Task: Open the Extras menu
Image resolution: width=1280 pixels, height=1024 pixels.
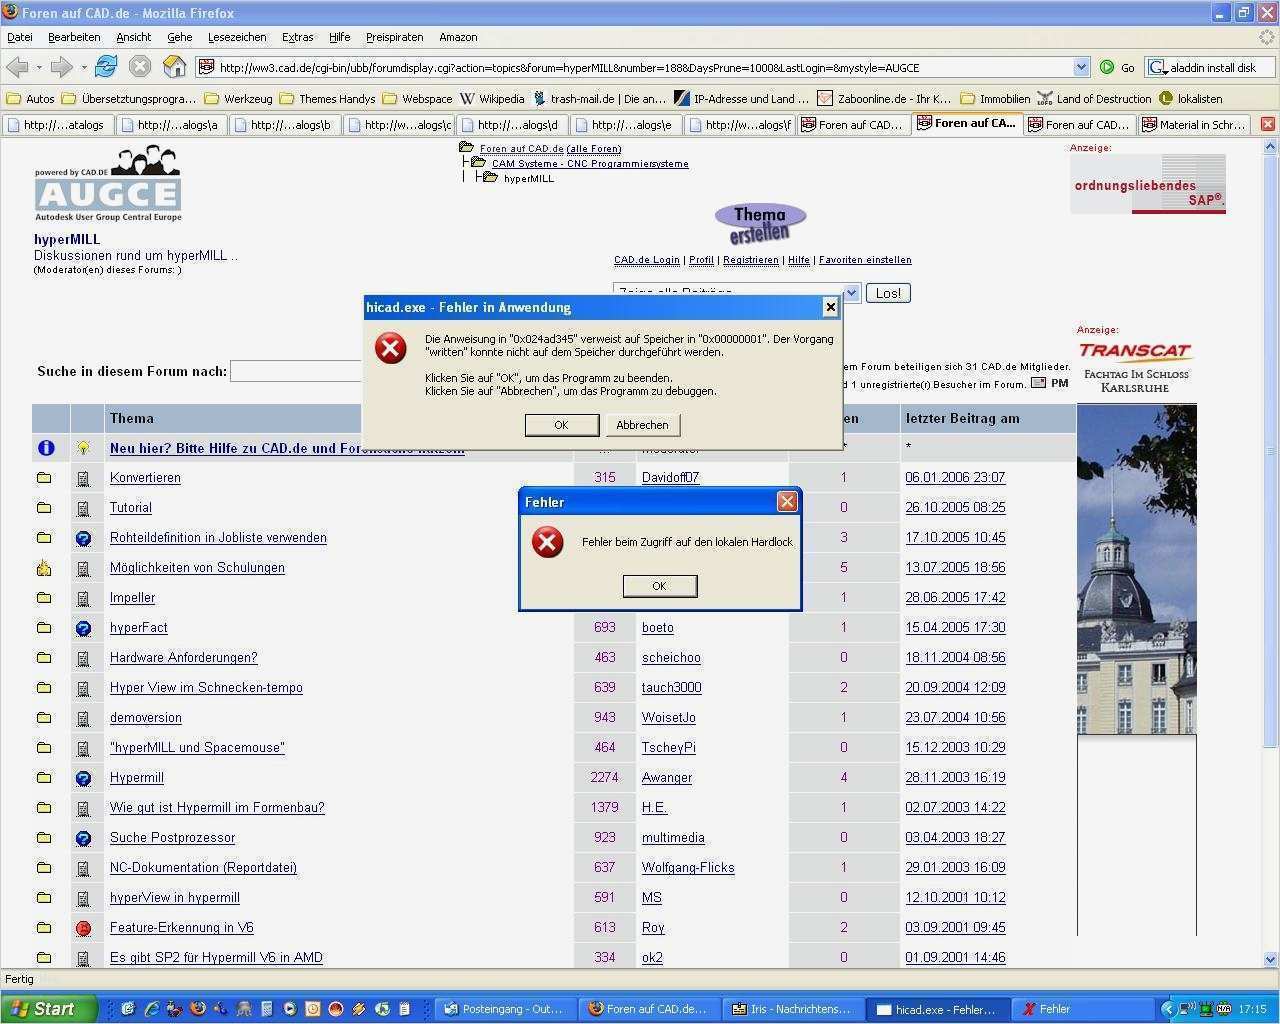Action: click(297, 37)
